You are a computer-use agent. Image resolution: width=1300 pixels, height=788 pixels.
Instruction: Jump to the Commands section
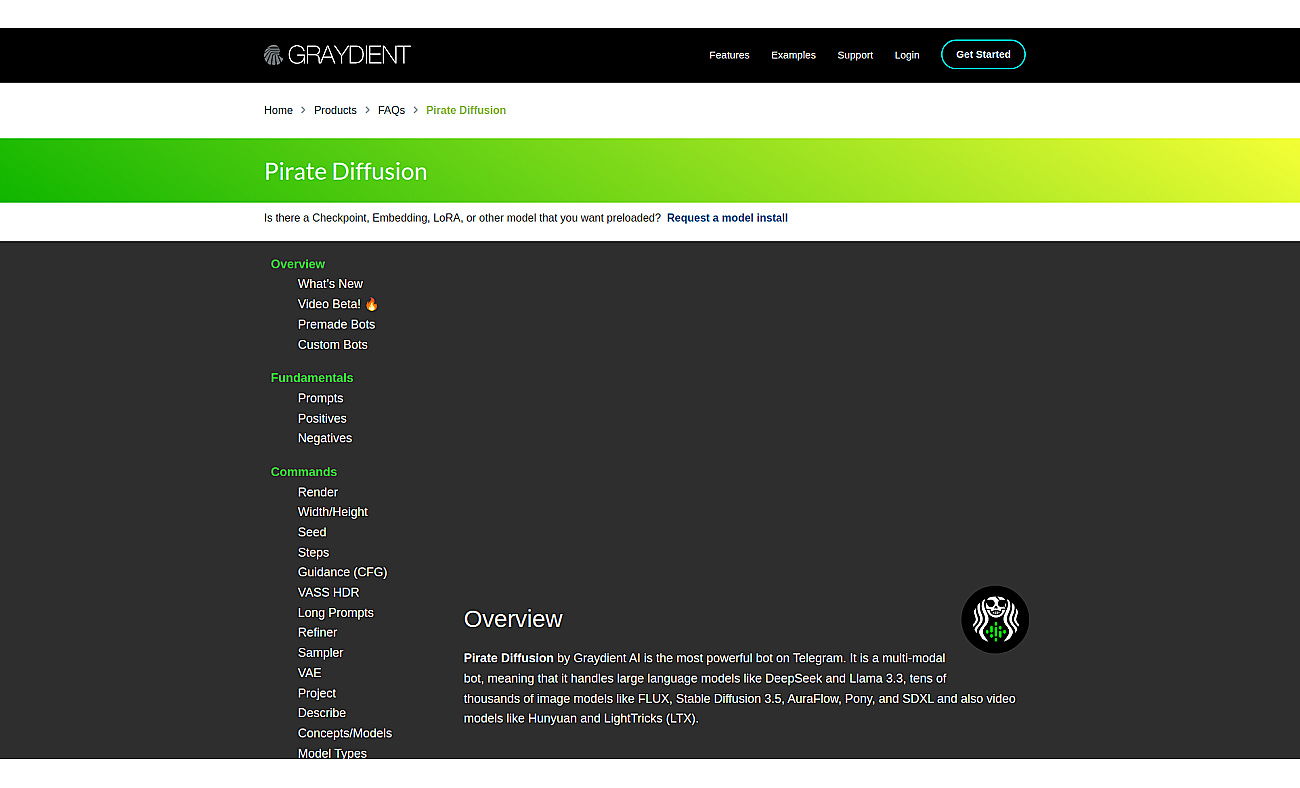(304, 472)
